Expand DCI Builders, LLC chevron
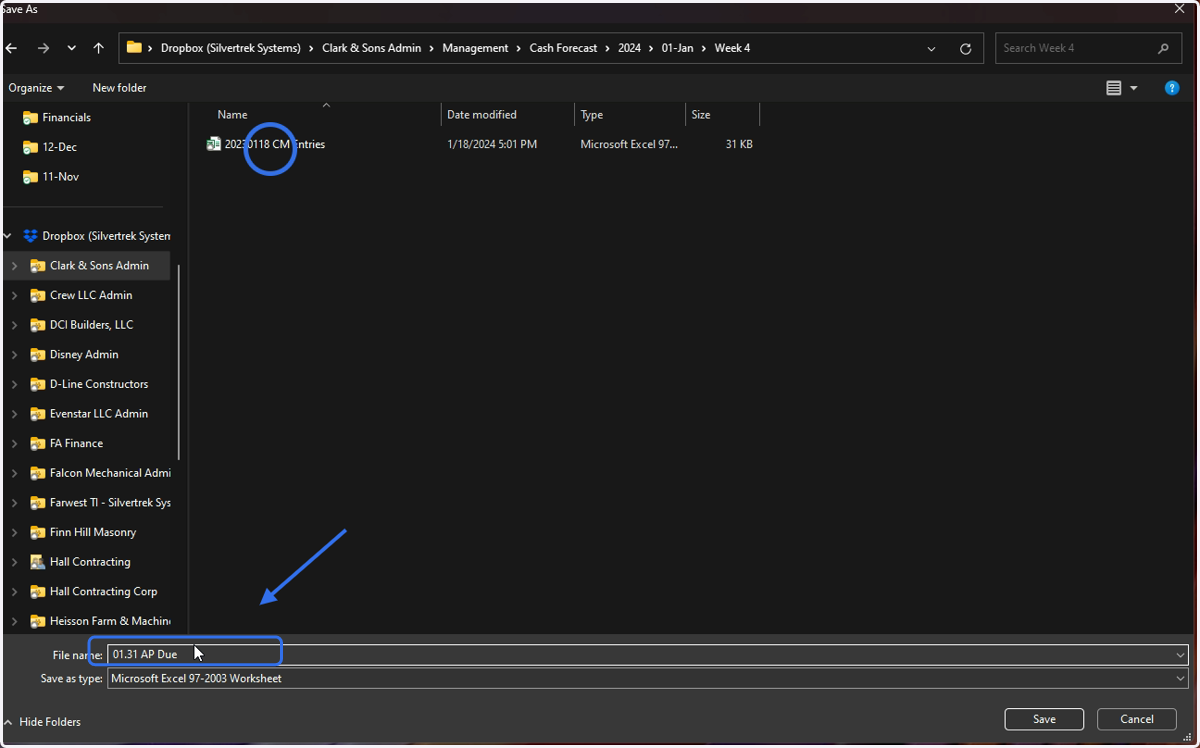The height and width of the screenshot is (748, 1200). coord(14,325)
